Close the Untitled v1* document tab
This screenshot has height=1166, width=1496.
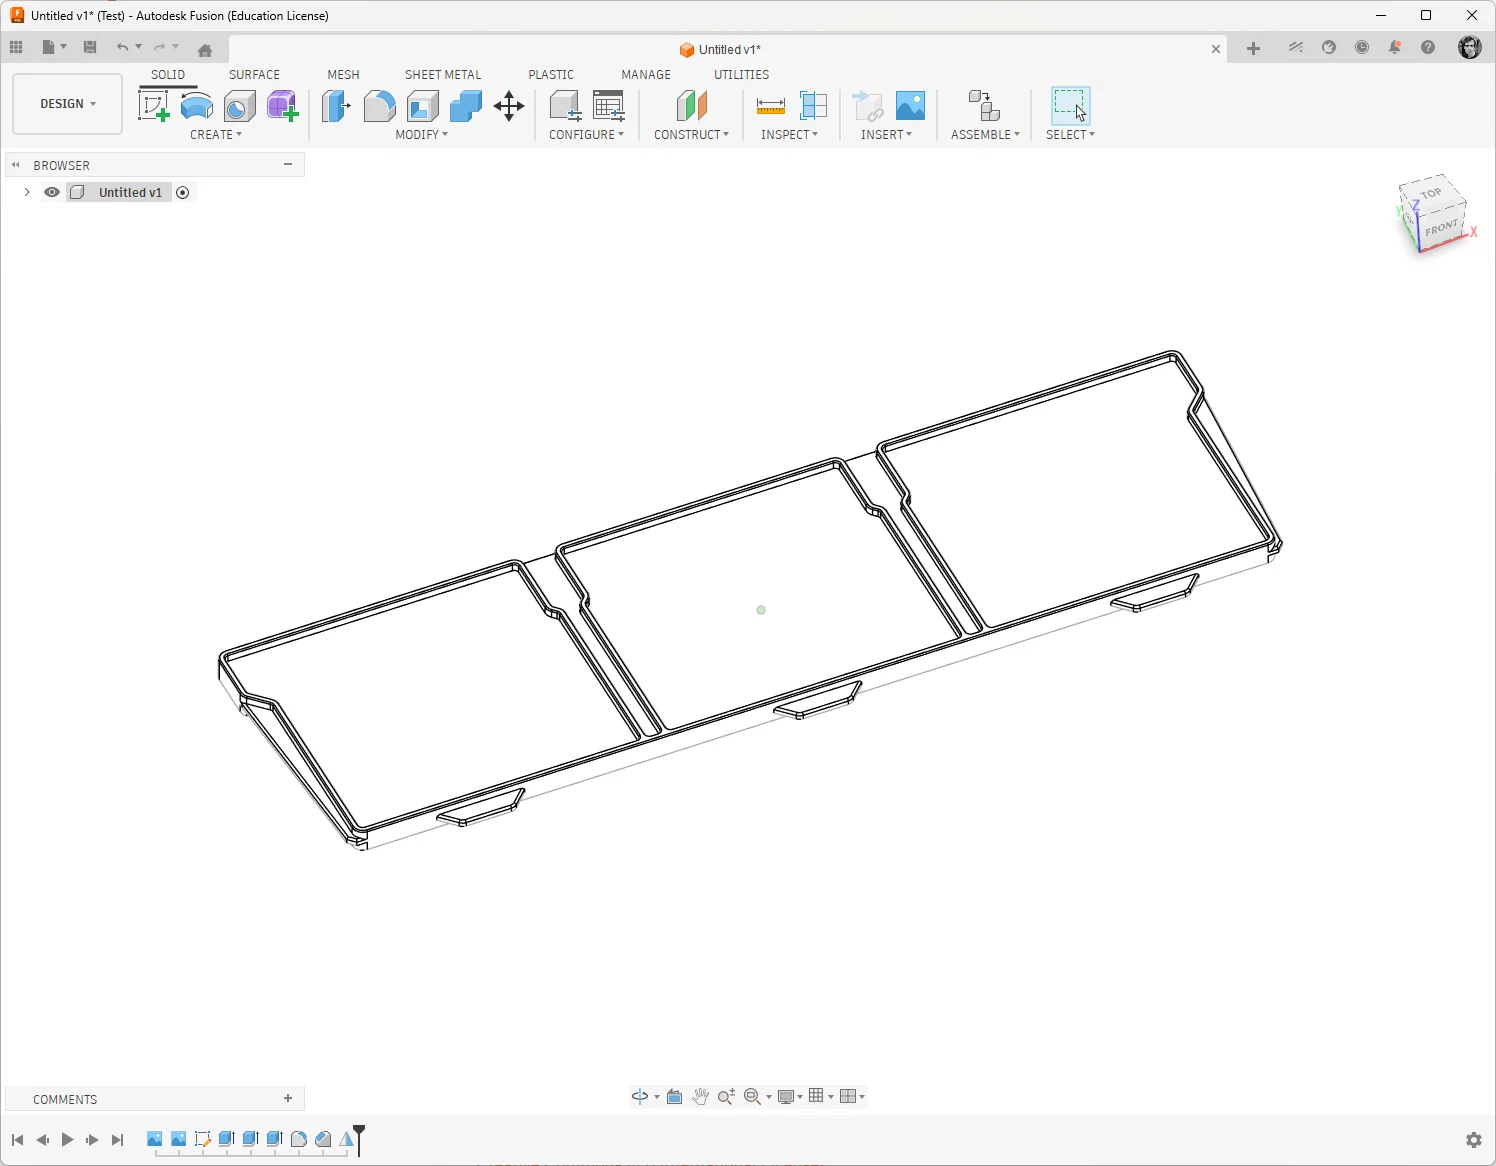pyautogui.click(x=1216, y=49)
